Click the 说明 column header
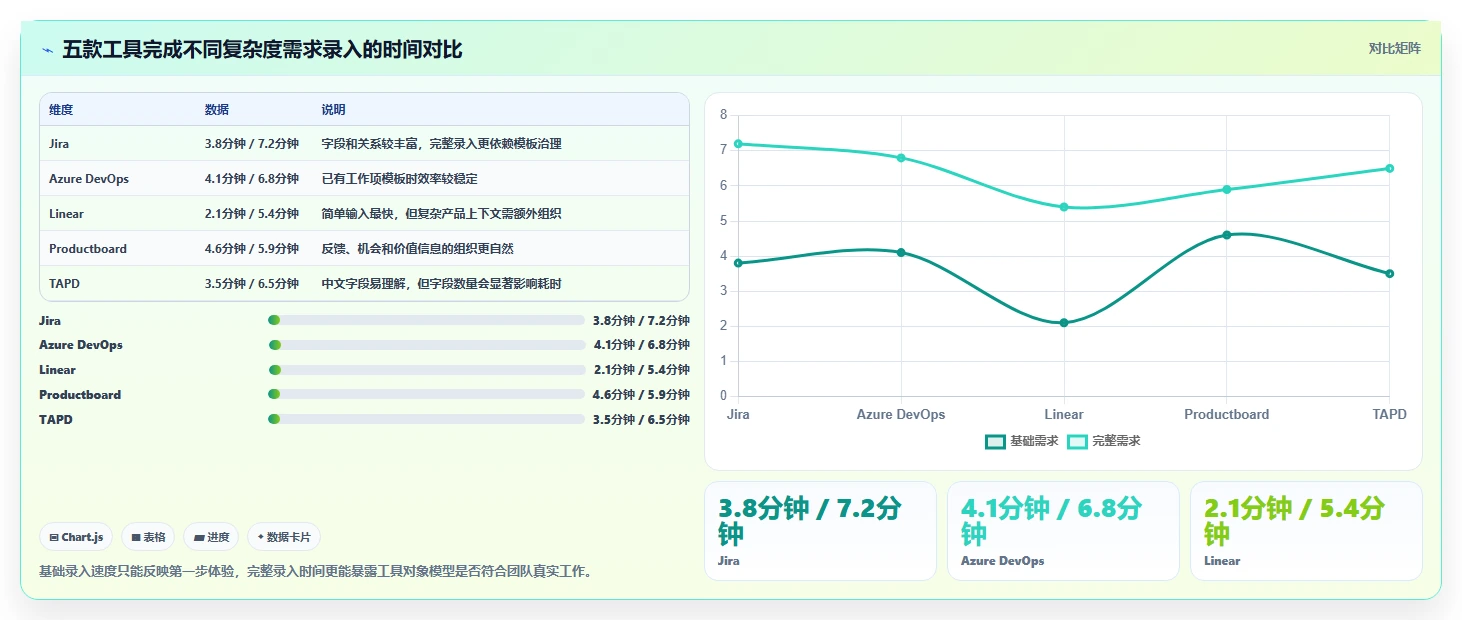Screen dimensions: 1462x620 click(x=333, y=110)
